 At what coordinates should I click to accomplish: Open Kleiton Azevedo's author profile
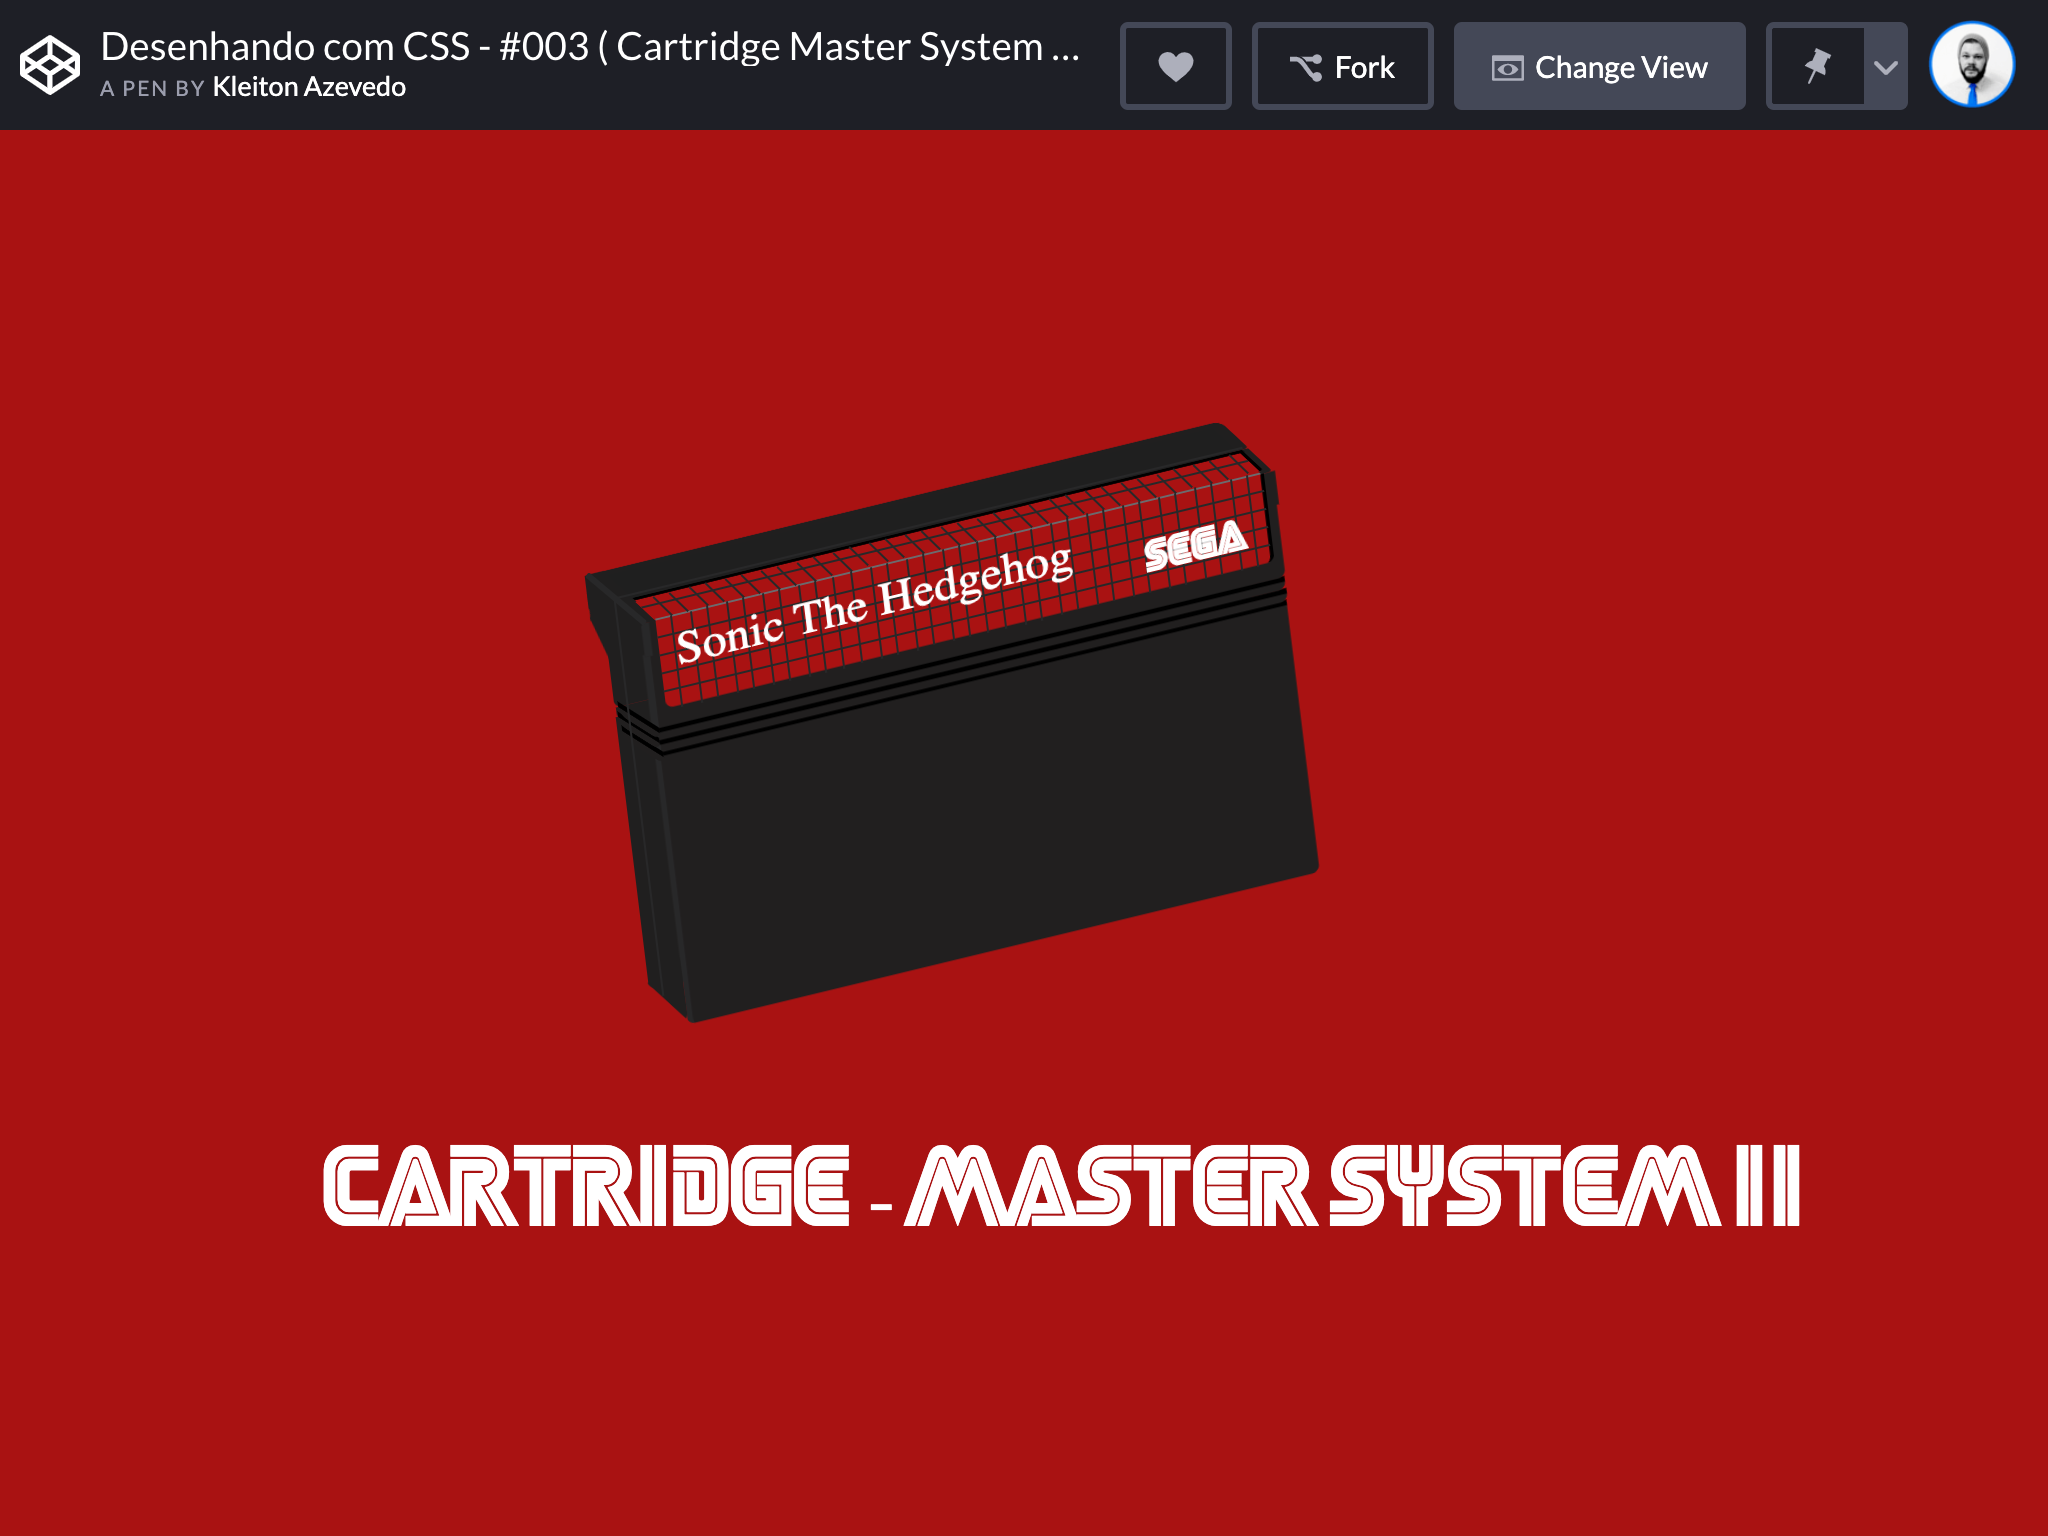(x=308, y=88)
